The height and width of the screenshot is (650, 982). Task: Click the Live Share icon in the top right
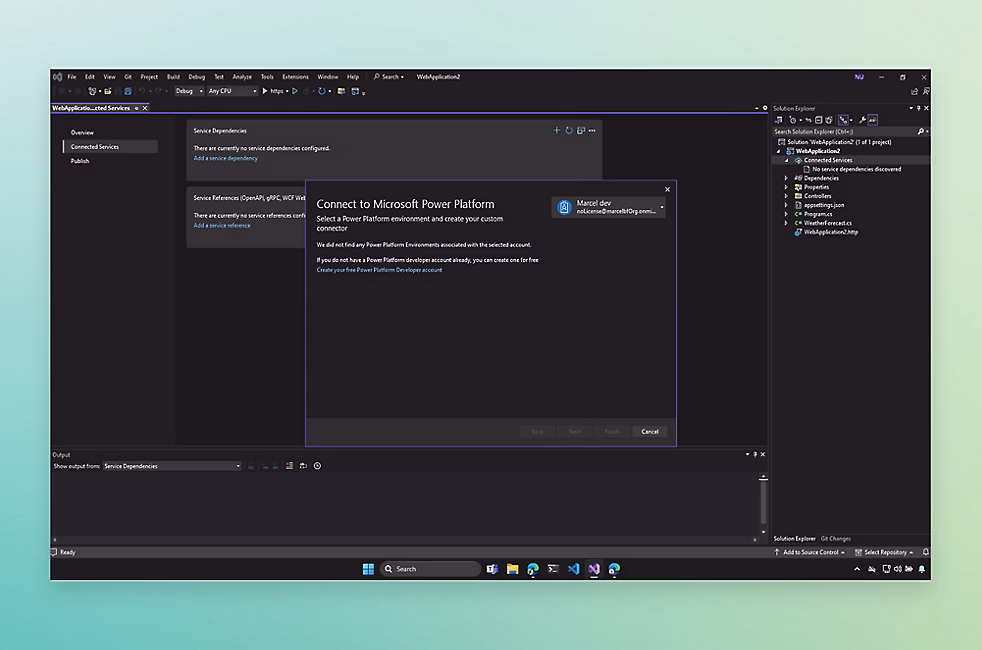(914, 91)
